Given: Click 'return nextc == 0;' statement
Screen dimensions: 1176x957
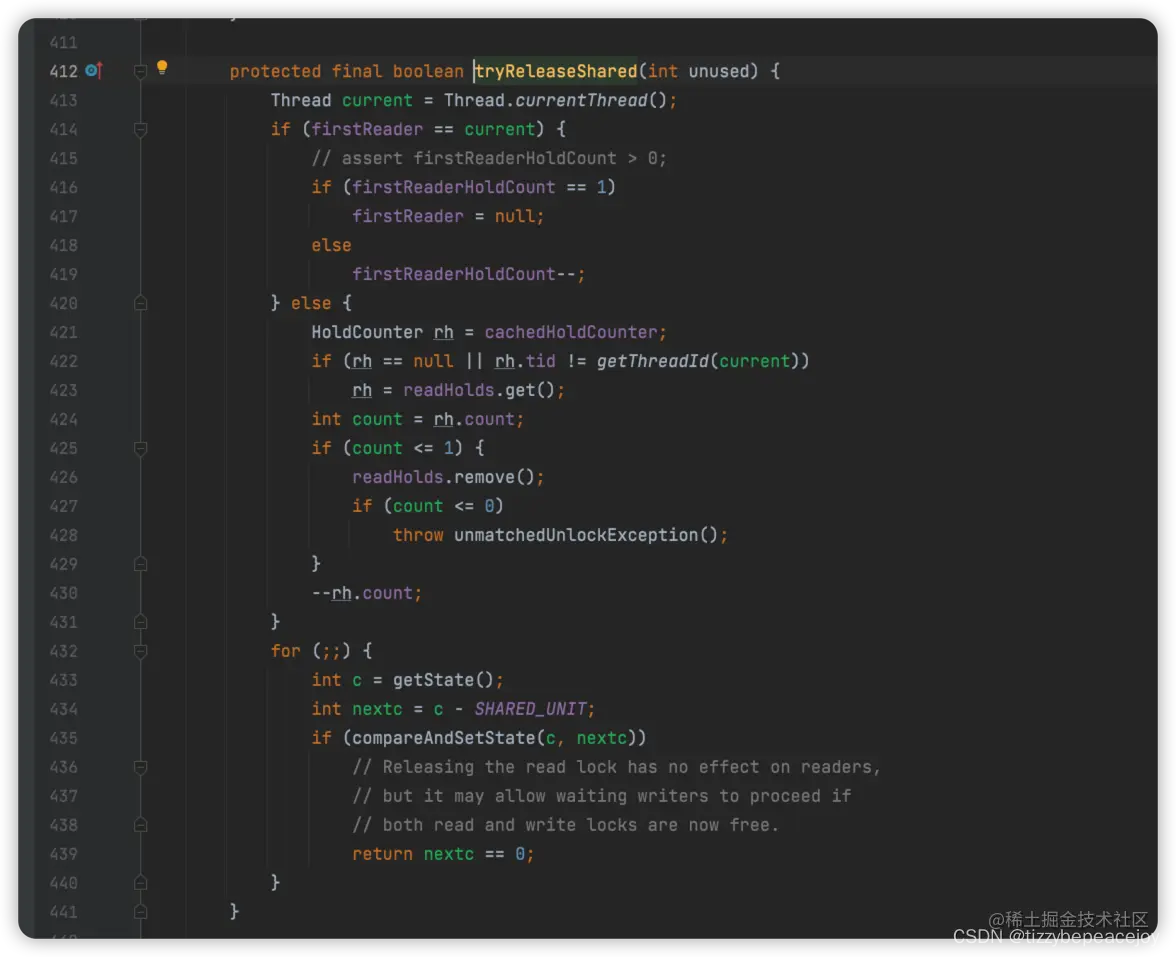Looking at the screenshot, I should tap(443, 854).
